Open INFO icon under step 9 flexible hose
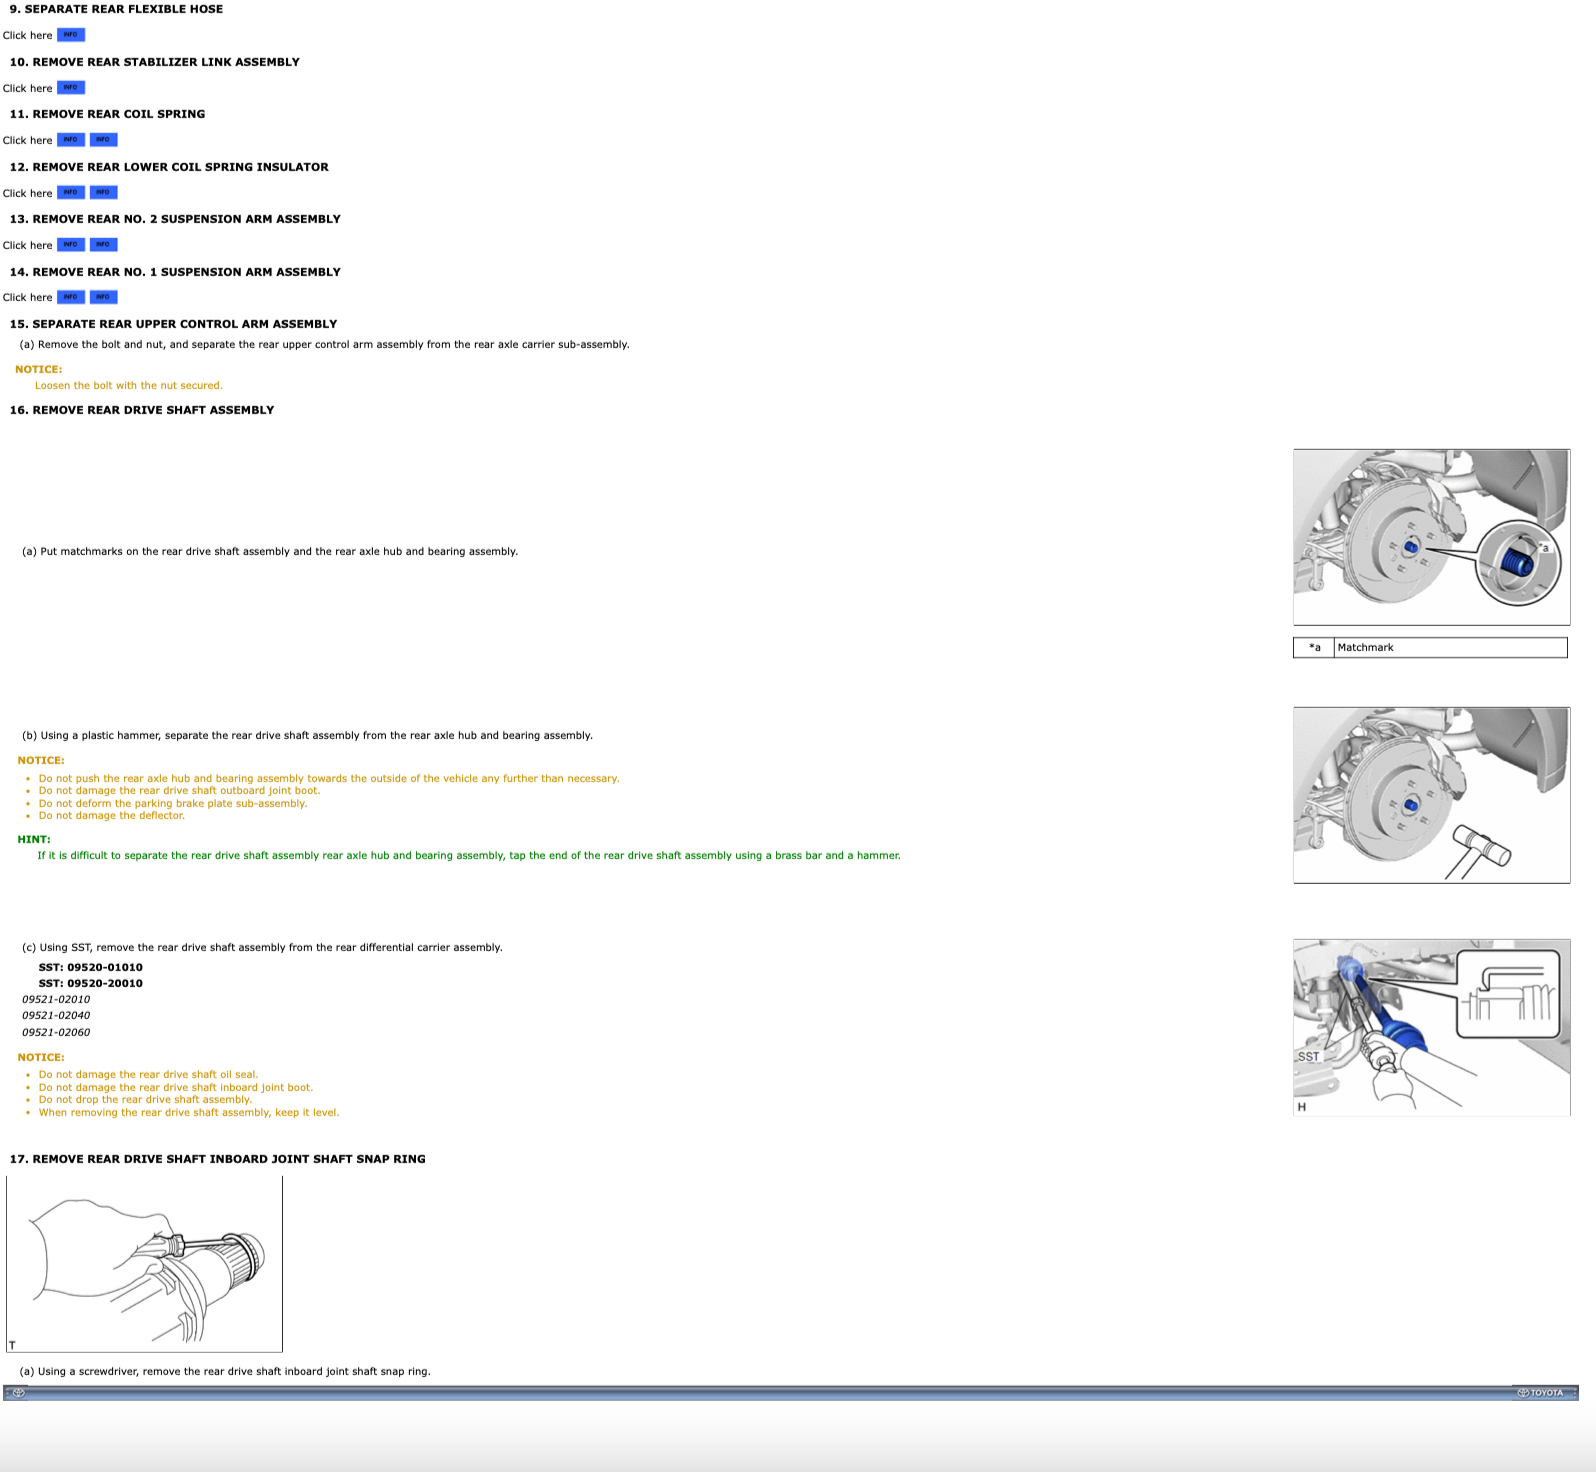 (x=71, y=35)
